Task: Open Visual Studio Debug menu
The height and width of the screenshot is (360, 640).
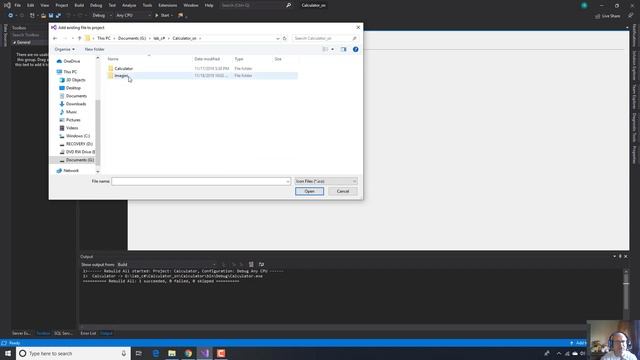Action: [96, 5]
